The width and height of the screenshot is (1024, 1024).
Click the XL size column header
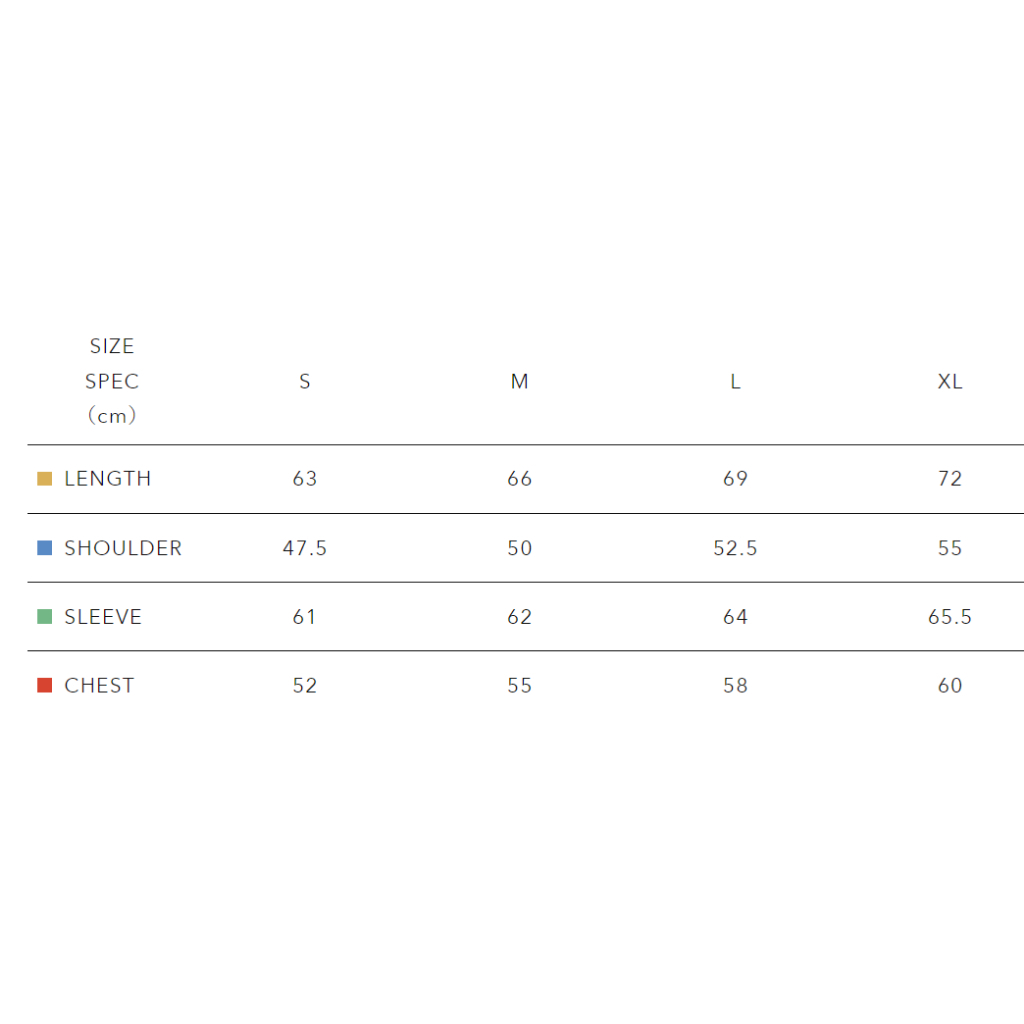tap(950, 382)
